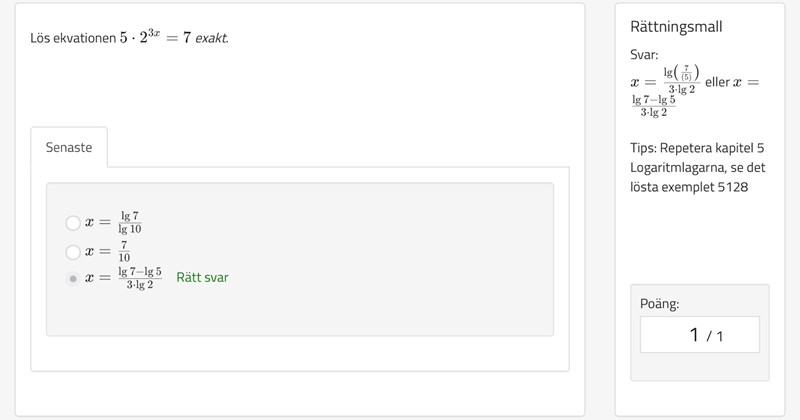Click the Poäng score input field

click(699, 335)
